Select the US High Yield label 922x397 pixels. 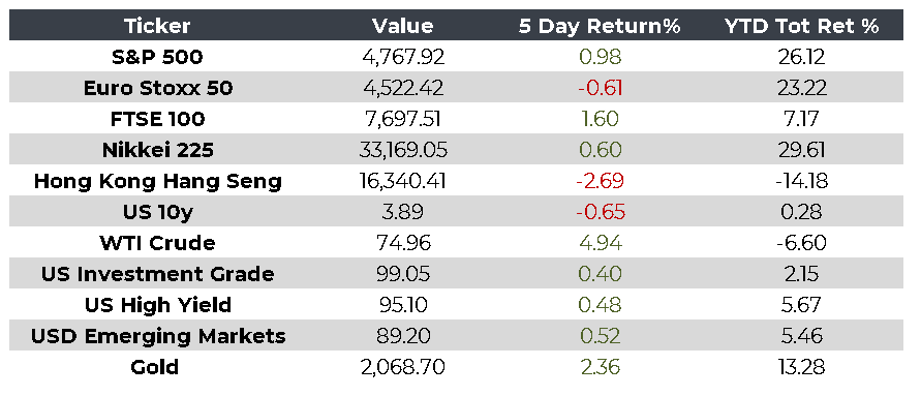click(x=158, y=305)
